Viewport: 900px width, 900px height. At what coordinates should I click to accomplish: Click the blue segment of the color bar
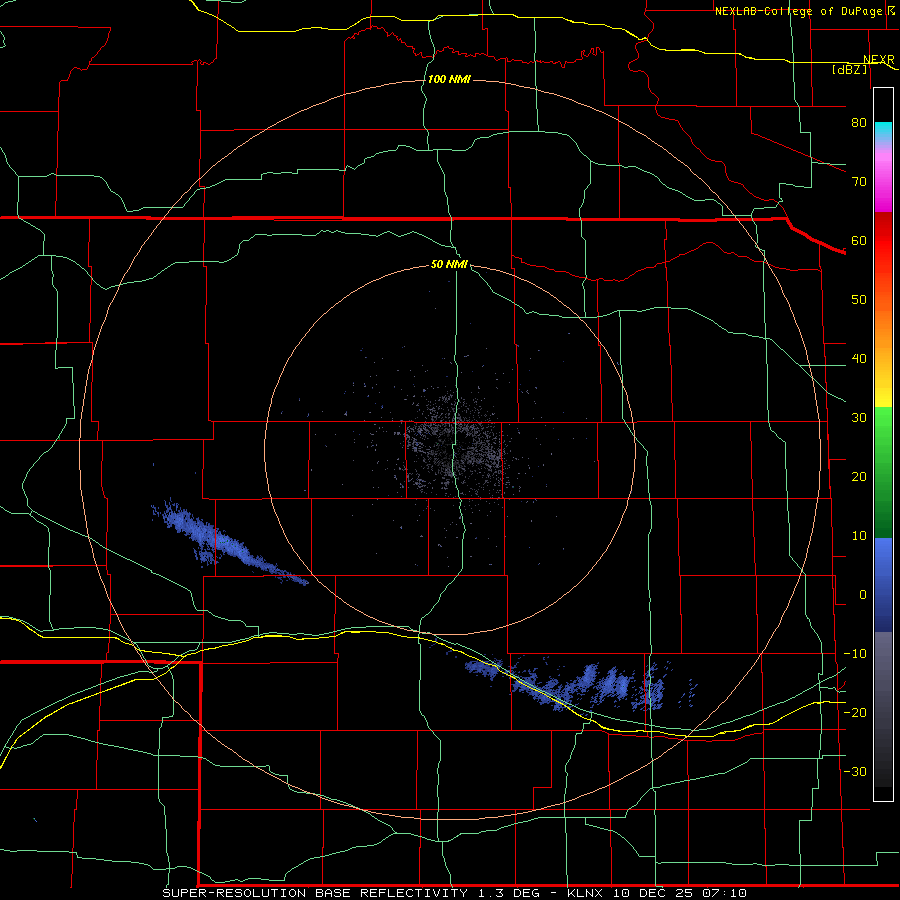[x=883, y=585]
